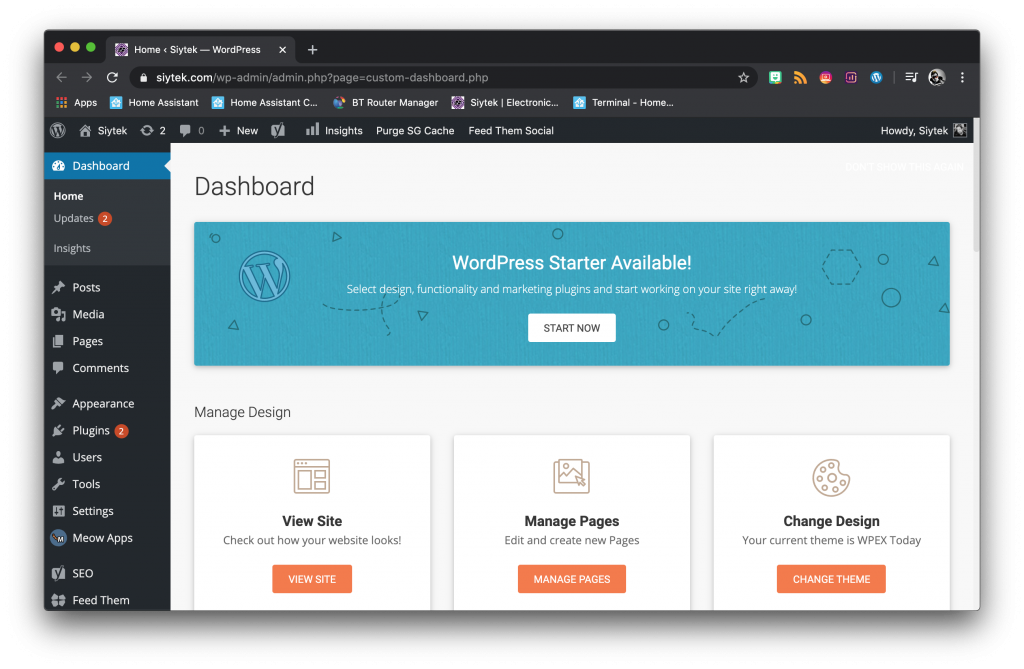Open the updates icon showing 2
Image resolution: width=1024 pixels, height=669 pixels.
point(153,131)
